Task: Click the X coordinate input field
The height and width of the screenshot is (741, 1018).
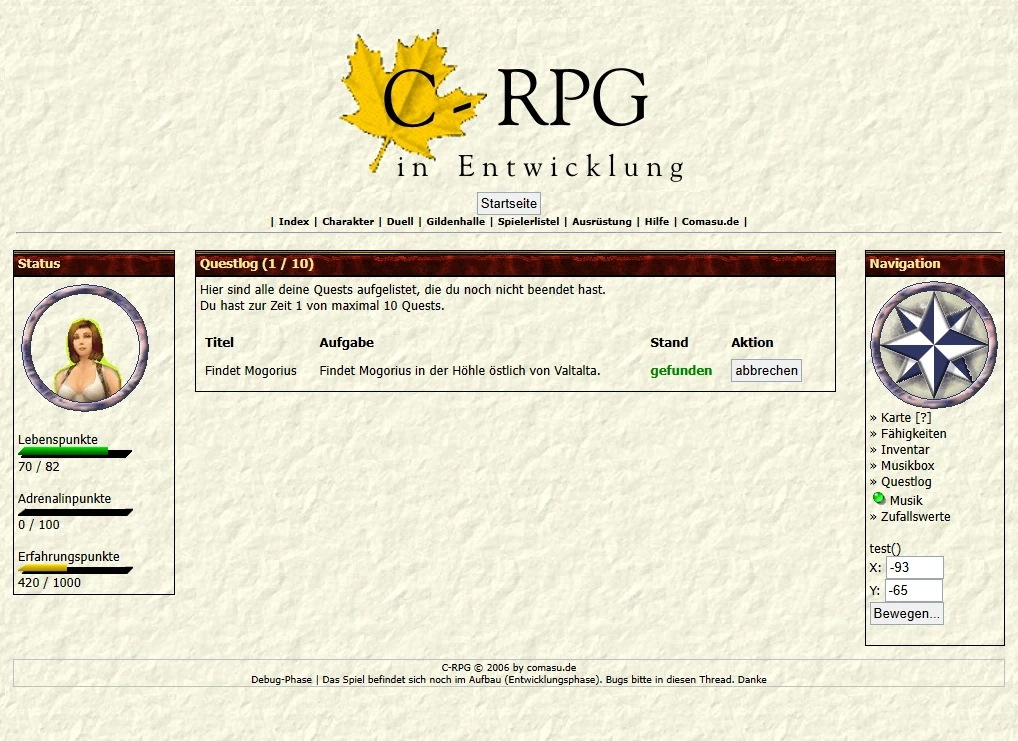Action: 914,567
